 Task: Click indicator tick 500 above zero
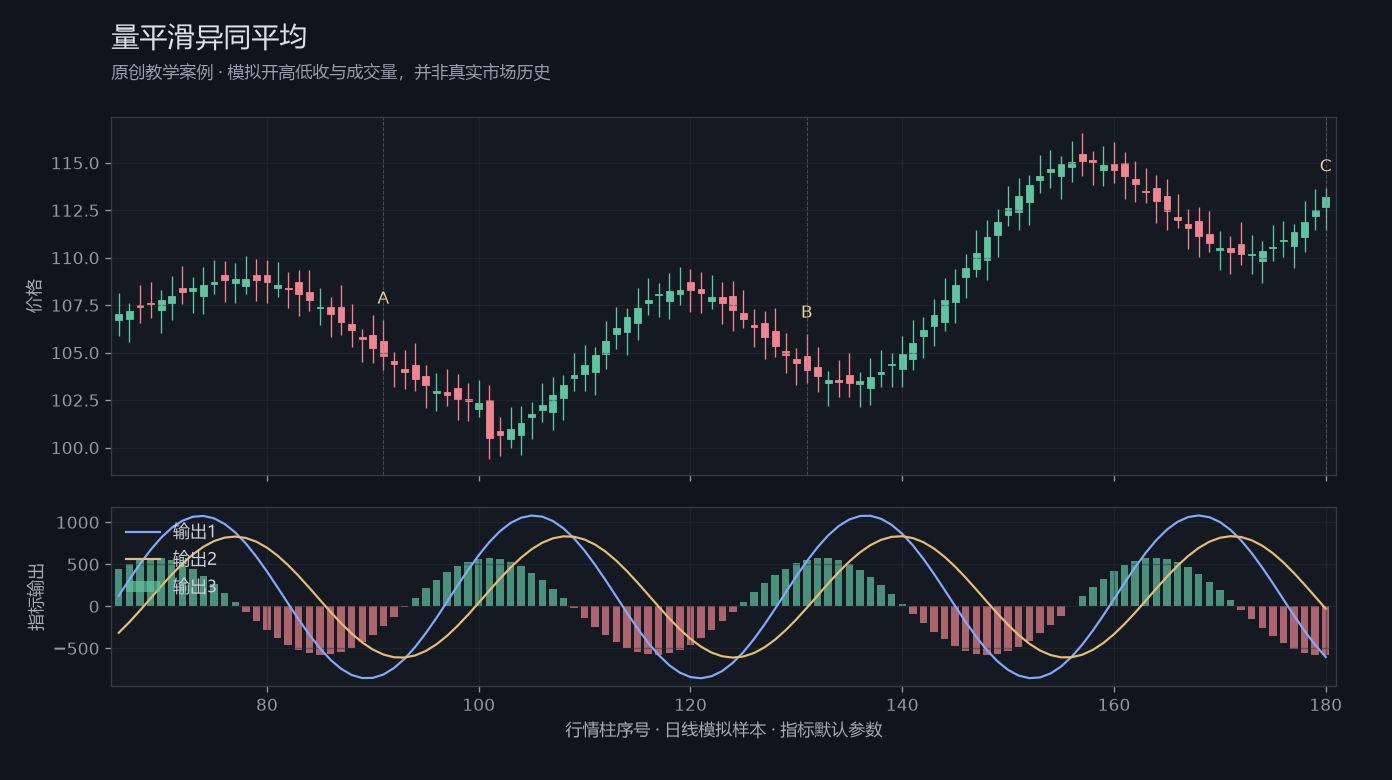coord(84,565)
